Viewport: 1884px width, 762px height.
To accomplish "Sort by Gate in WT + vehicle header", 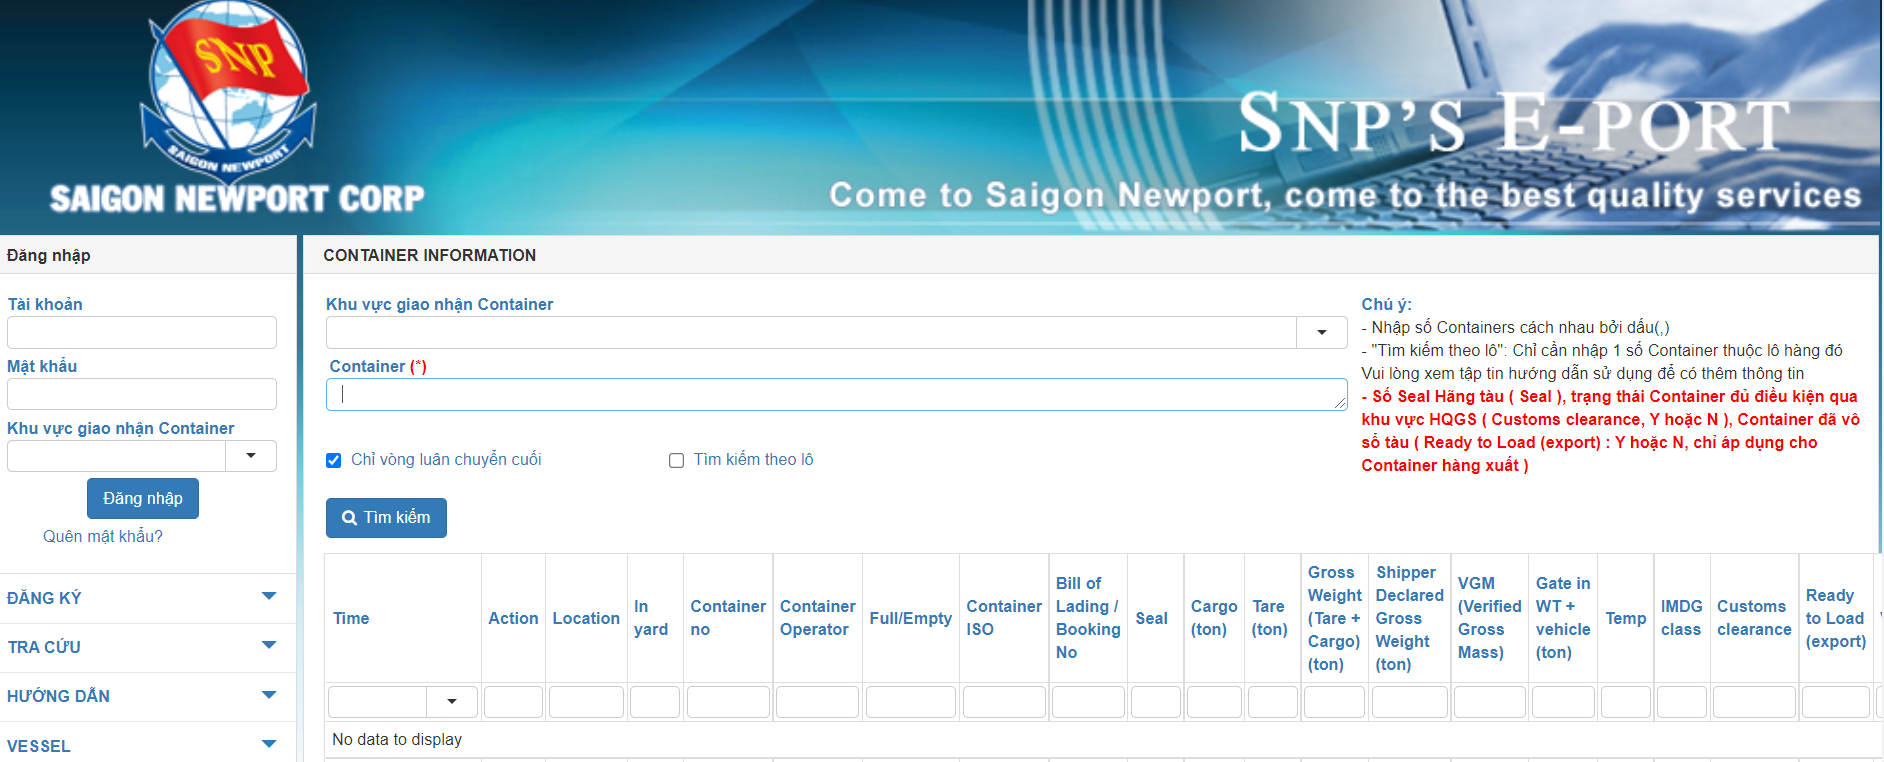I will (1563, 618).
